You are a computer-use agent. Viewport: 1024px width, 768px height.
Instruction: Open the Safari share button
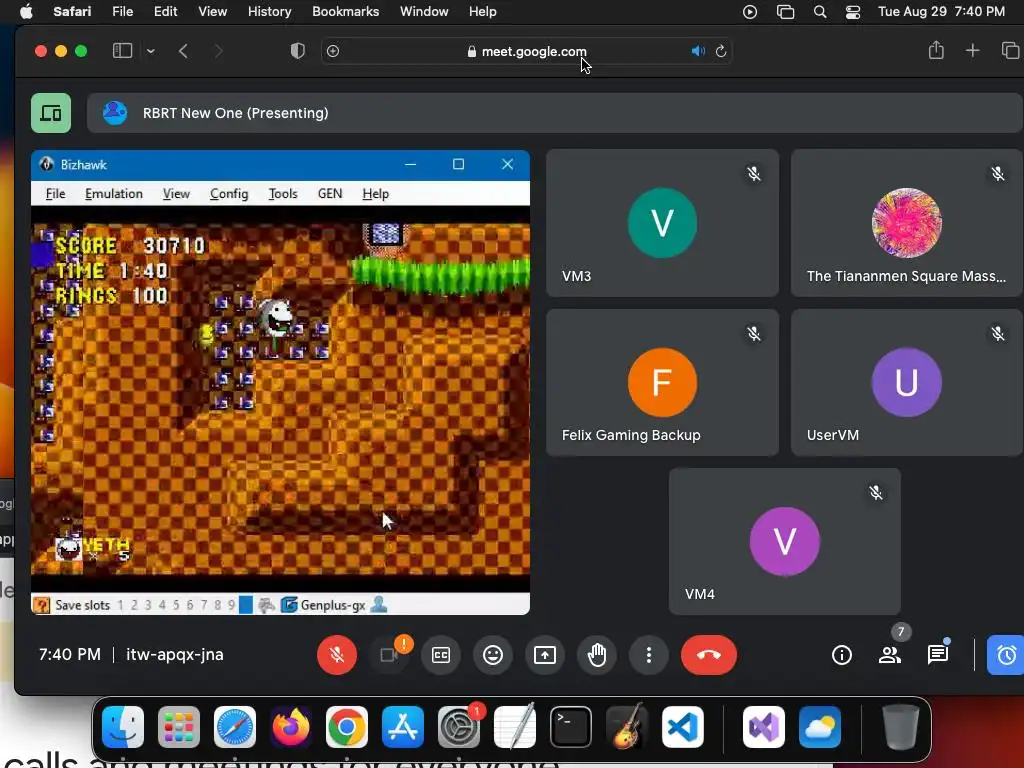coord(936,50)
